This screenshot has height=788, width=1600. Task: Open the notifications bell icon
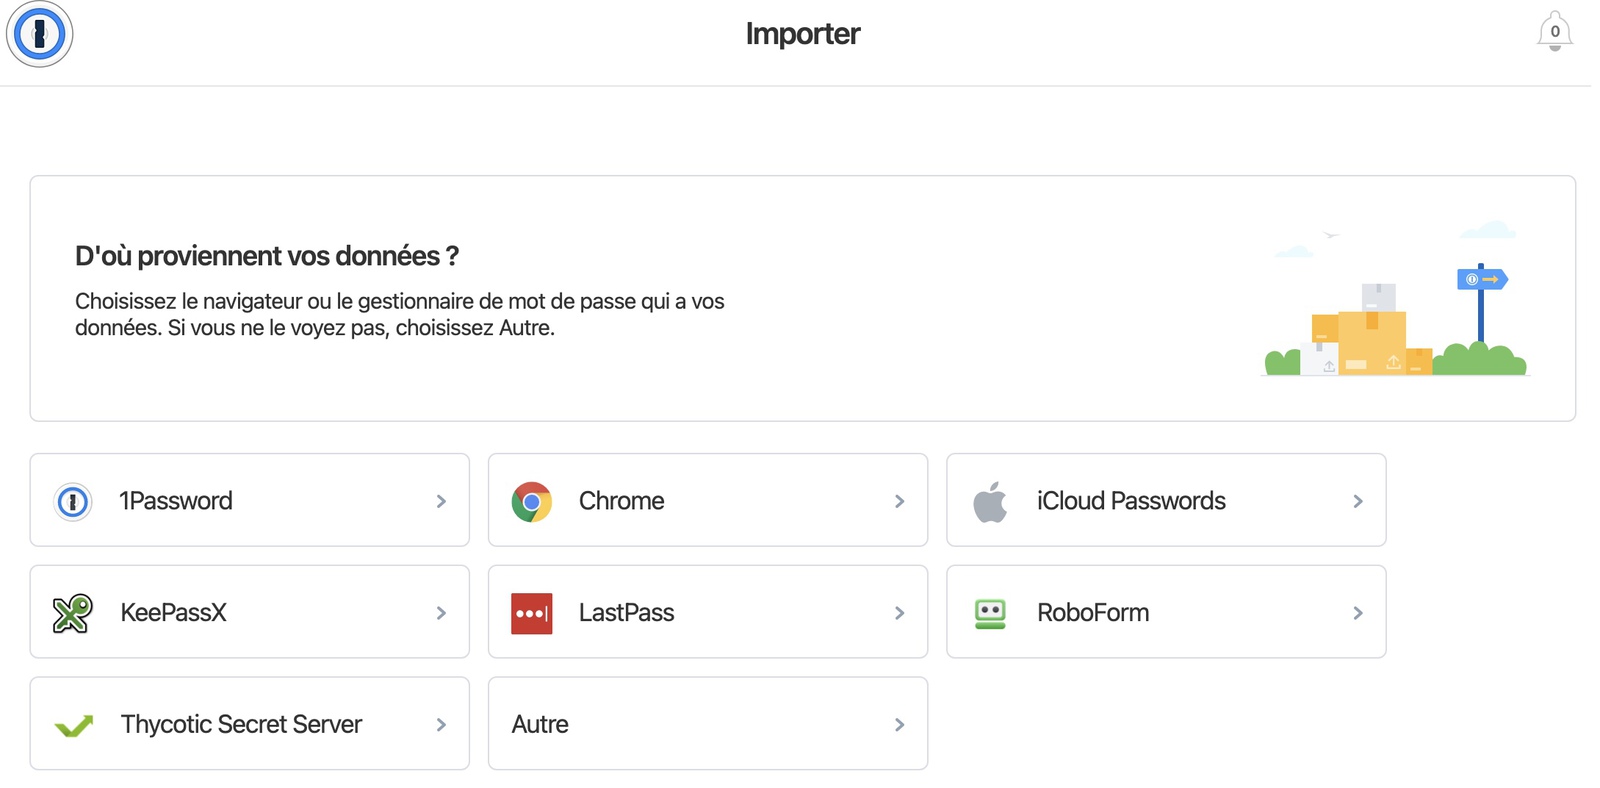coord(1554,32)
